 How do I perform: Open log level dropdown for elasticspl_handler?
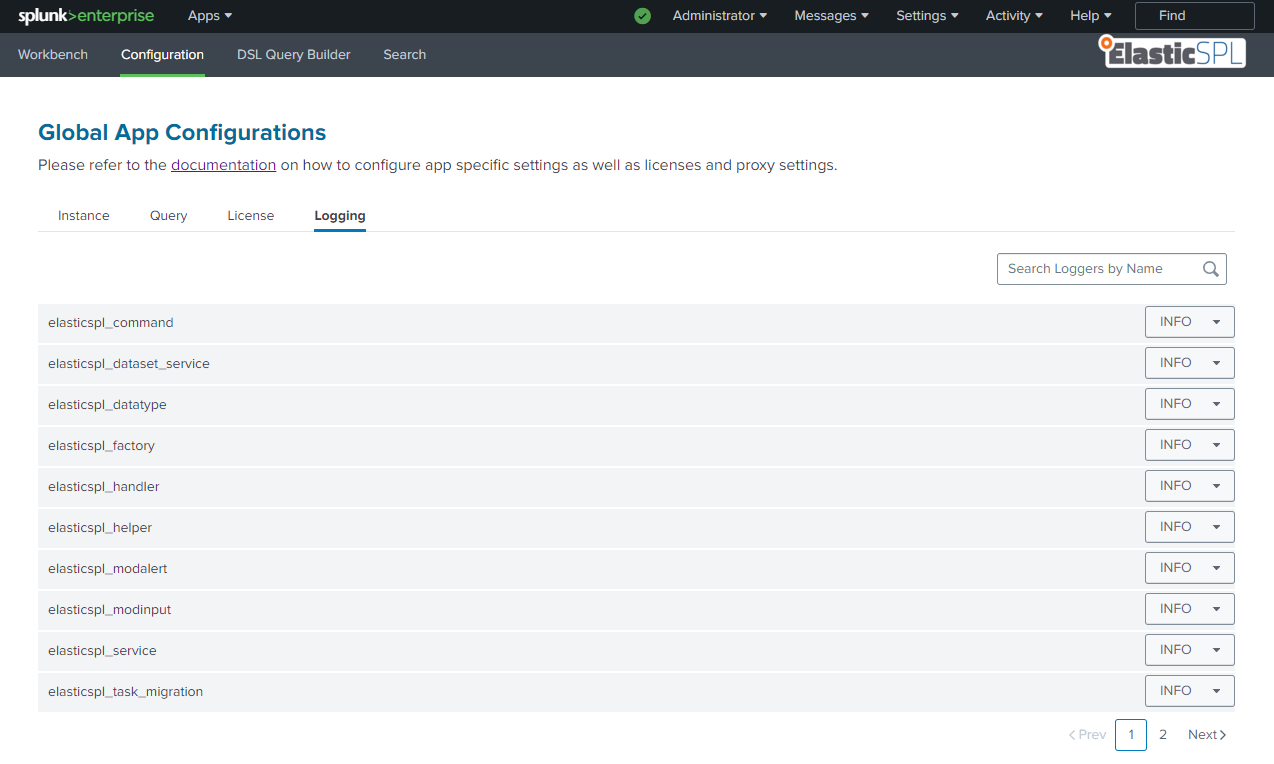[1189, 486]
